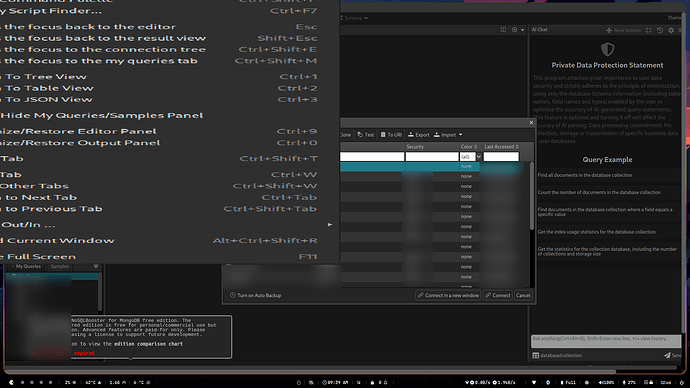Choose the Ctrl+Shift+W Other Tabs item

click(x=169, y=186)
